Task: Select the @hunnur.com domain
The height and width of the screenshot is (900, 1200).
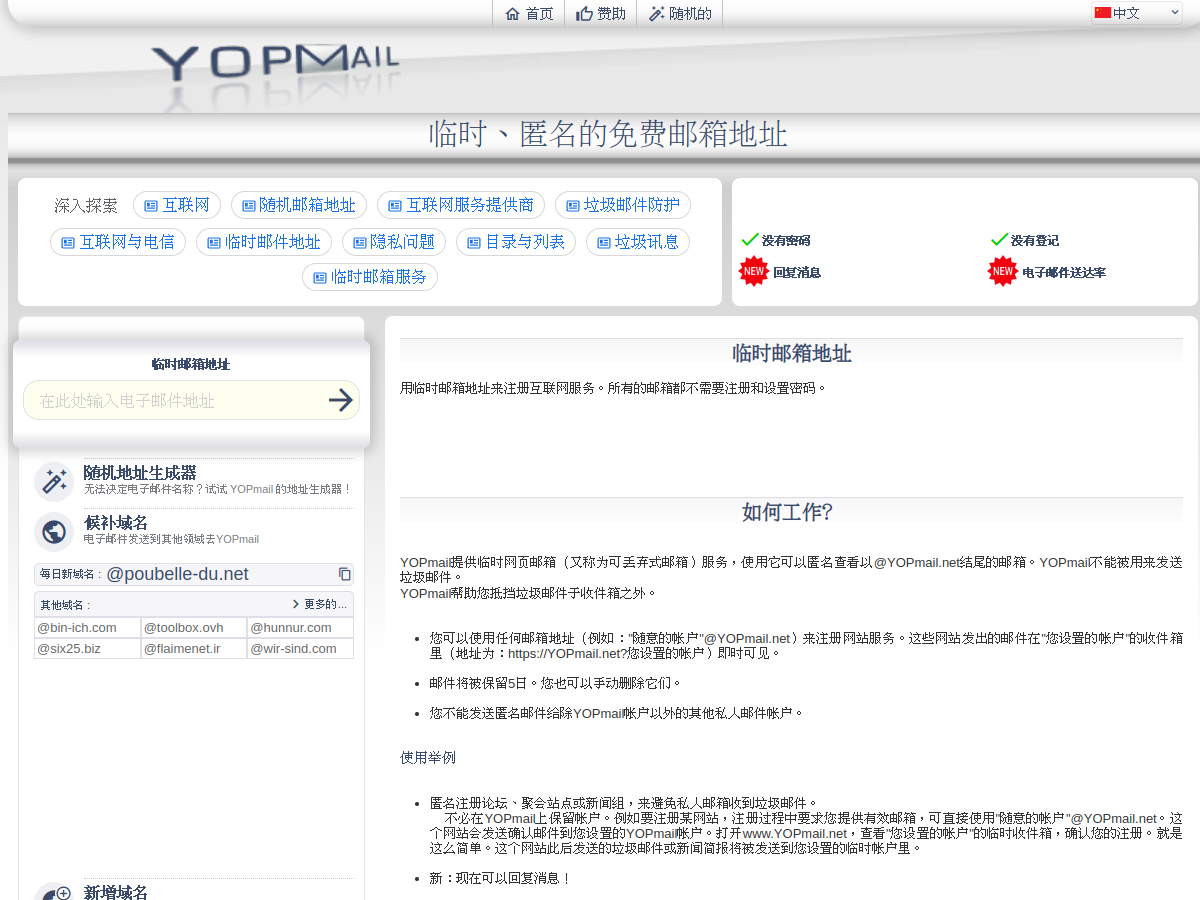Action: pyautogui.click(x=300, y=628)
